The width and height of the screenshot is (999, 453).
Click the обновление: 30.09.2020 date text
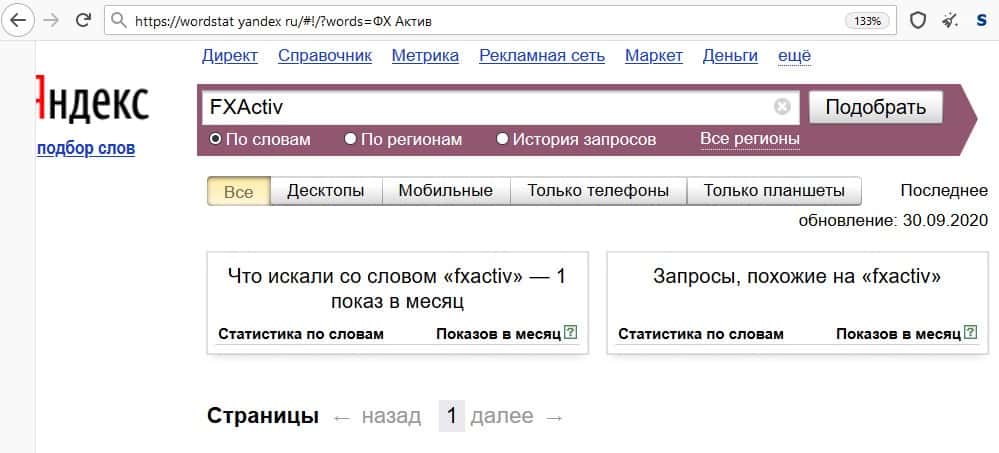(x=893, y=220)
